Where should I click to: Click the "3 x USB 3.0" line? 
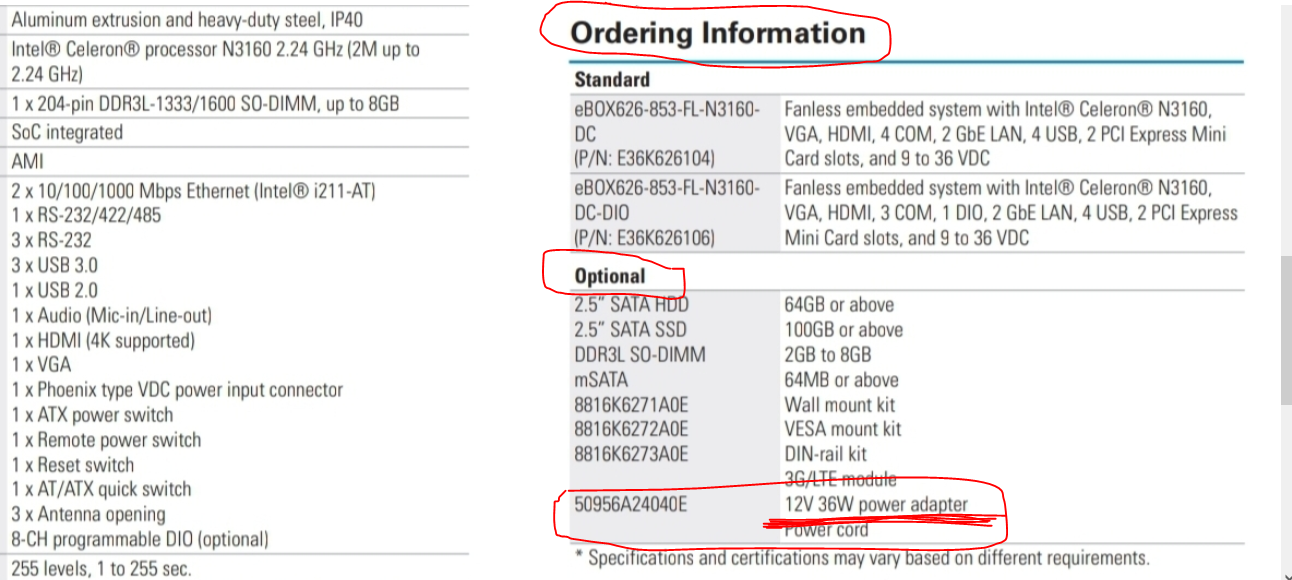coord(55,266)
